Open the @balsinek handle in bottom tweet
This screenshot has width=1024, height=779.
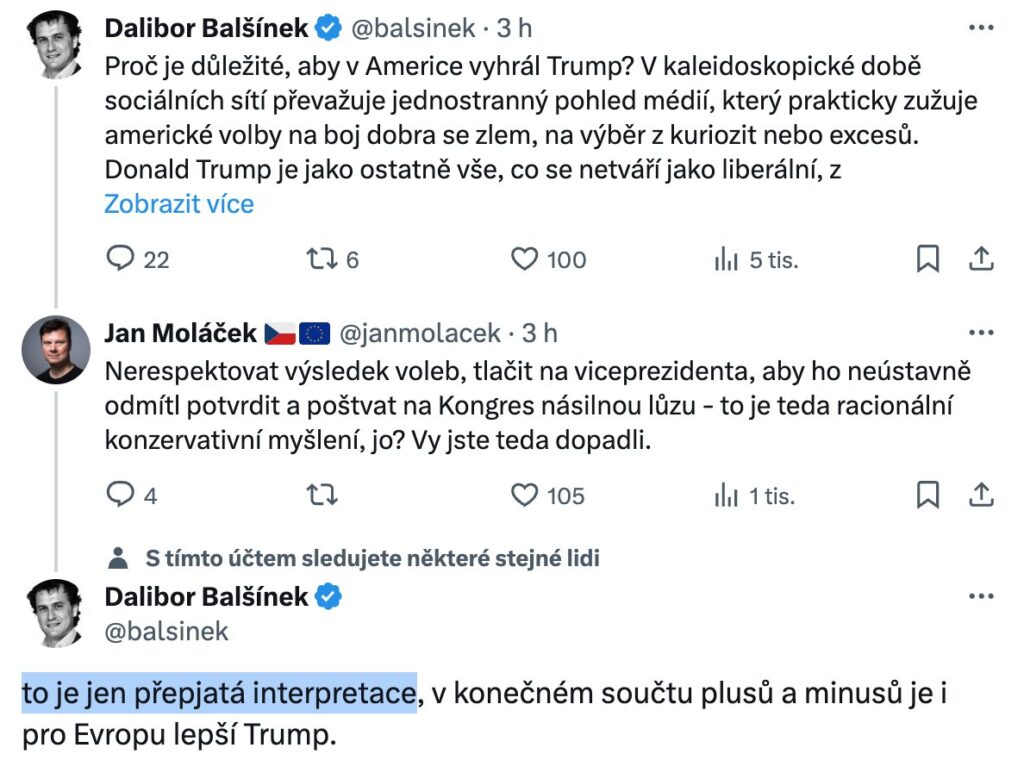coord(167,631)
